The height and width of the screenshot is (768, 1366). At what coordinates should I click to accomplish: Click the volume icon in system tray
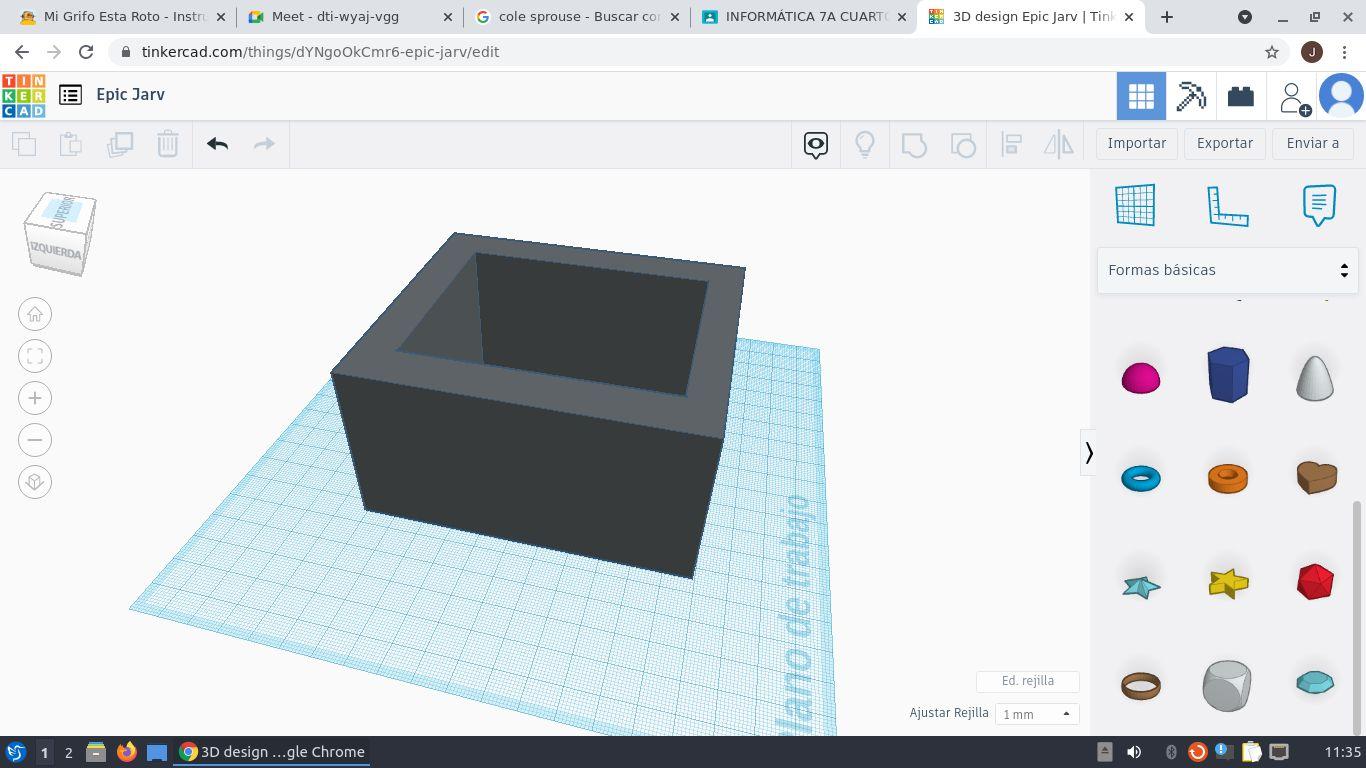pyautogui.click(x=1134, y=752)
